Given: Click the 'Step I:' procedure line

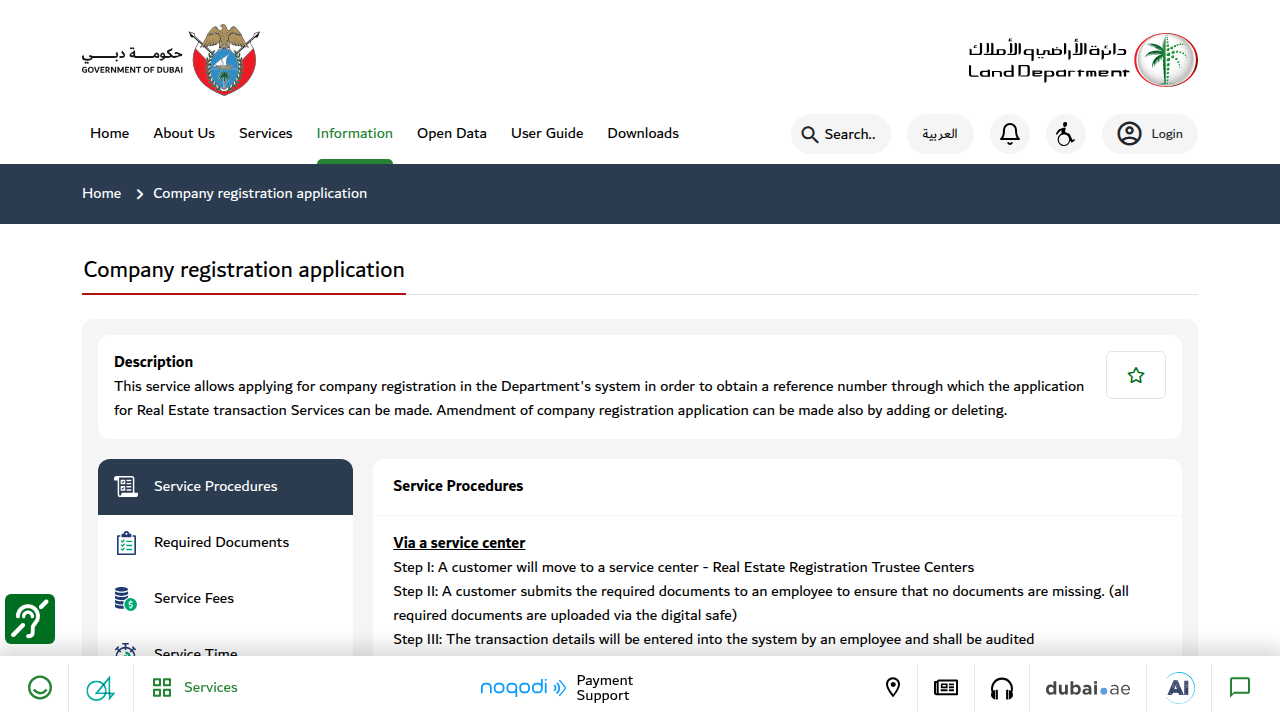Looking at the screenshot, I should pos(684,567).
